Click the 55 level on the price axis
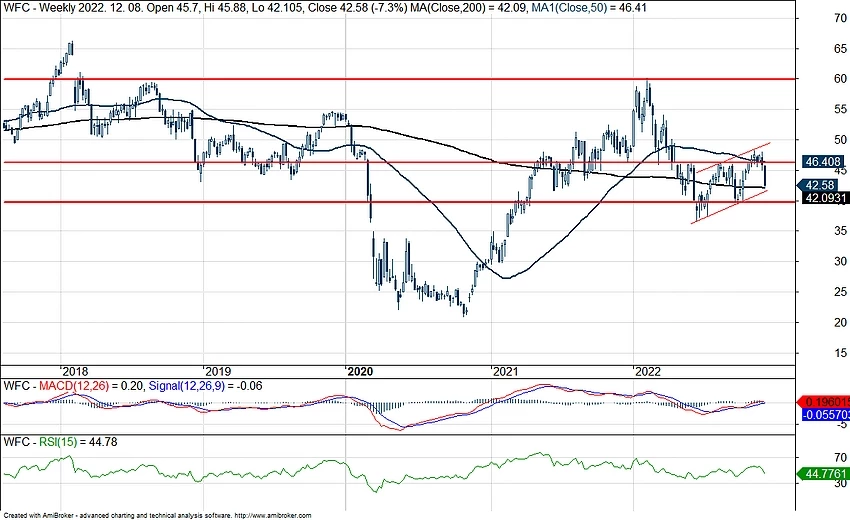 840,110
